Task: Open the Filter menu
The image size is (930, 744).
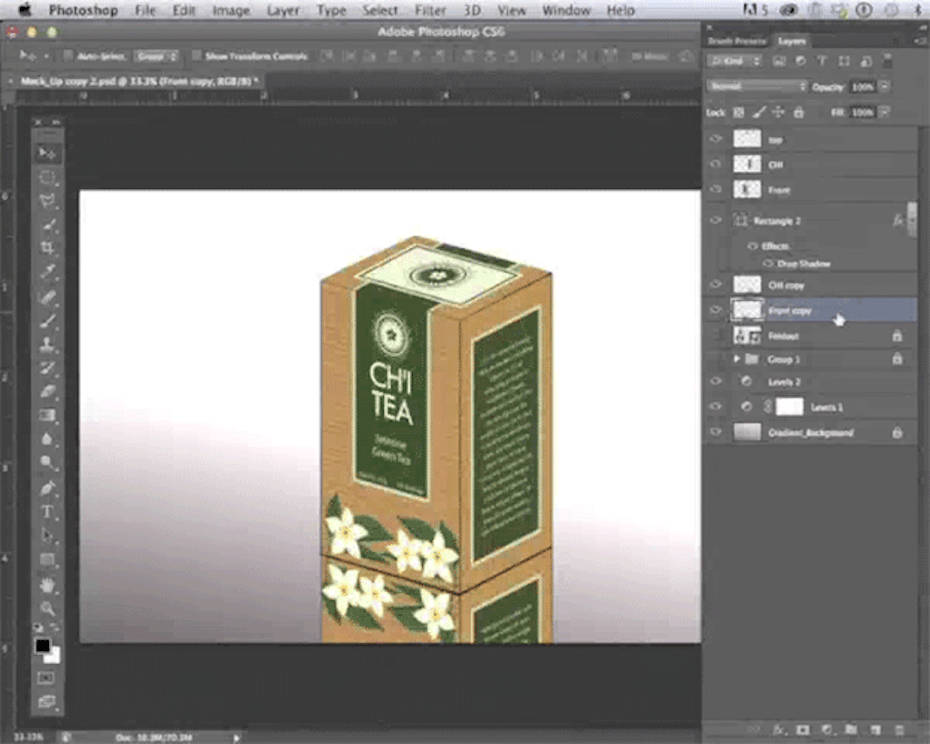Action: tap(430, 10)
